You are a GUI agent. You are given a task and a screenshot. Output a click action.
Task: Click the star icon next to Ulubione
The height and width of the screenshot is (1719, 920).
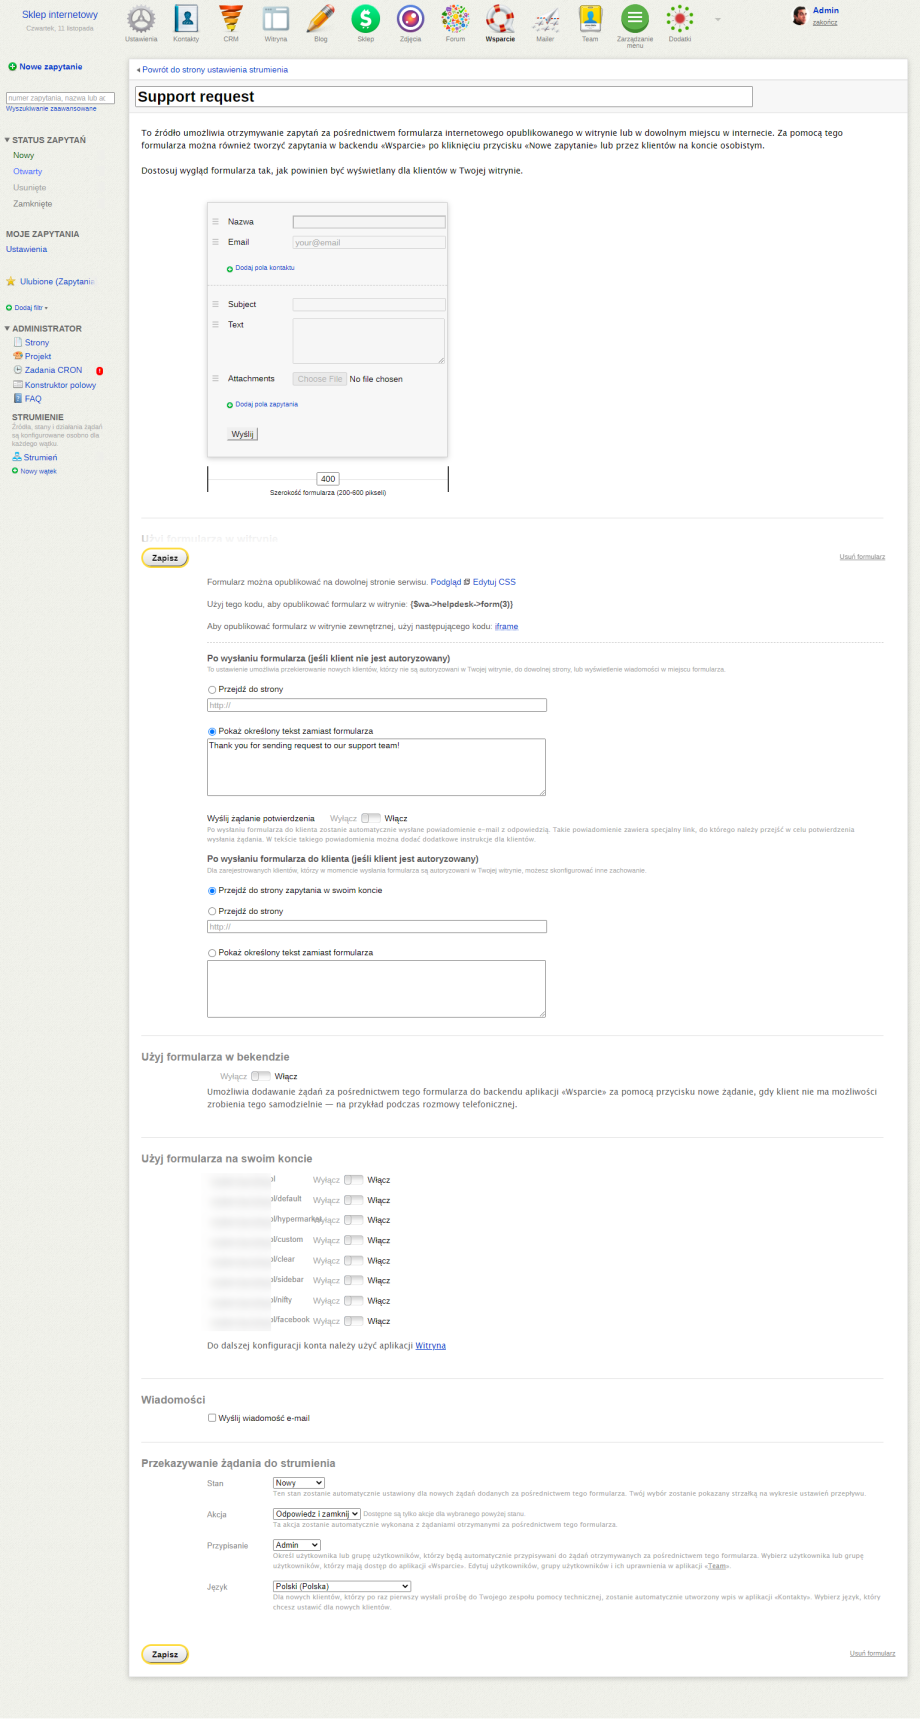(x=11, y=282)
